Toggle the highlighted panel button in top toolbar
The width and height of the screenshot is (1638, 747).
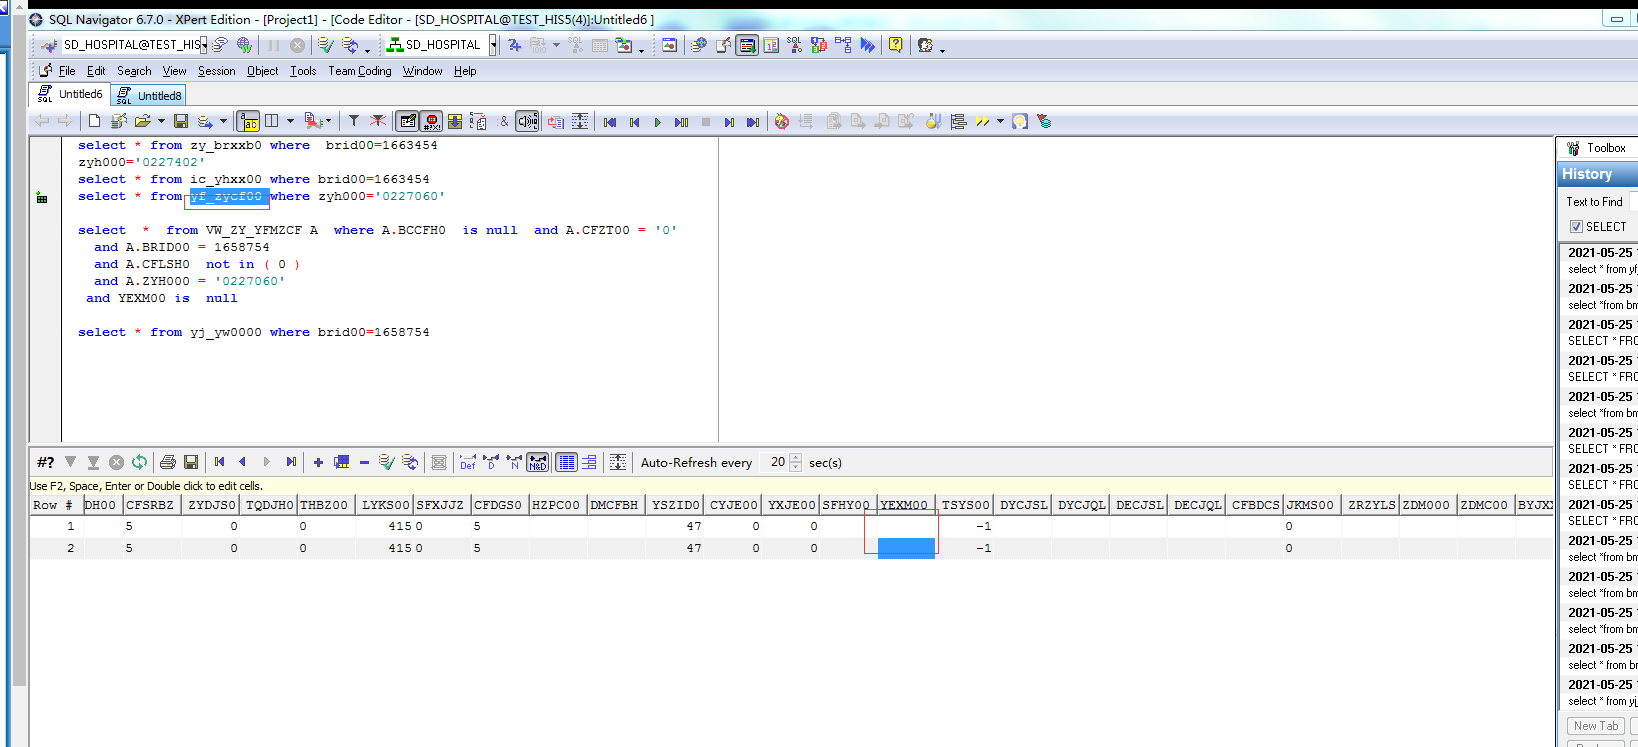(747, 45)
